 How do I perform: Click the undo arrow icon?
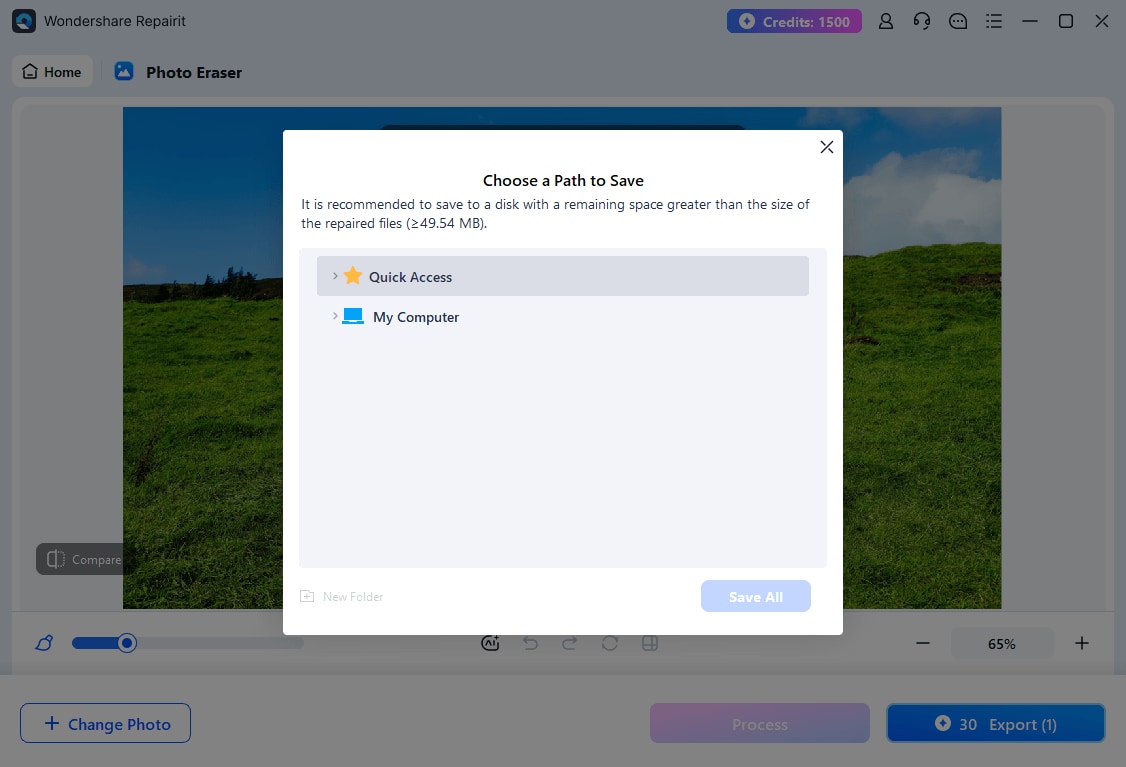(531, 643)
